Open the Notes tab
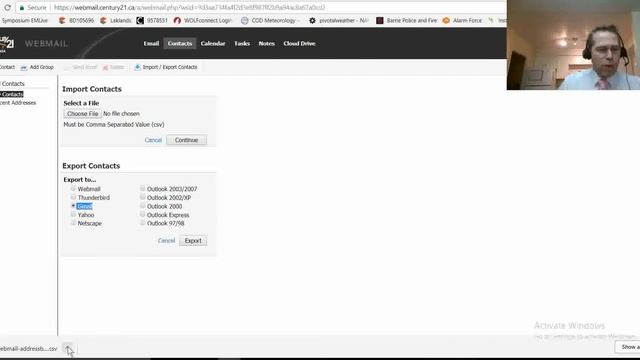Viewport: 640px width, 360px height. click(x=267, y=43)
